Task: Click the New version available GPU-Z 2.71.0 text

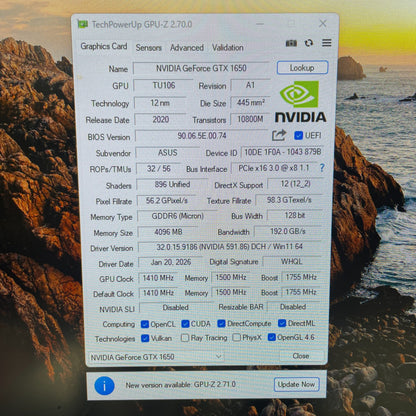Action: click(x=180, y=385)
